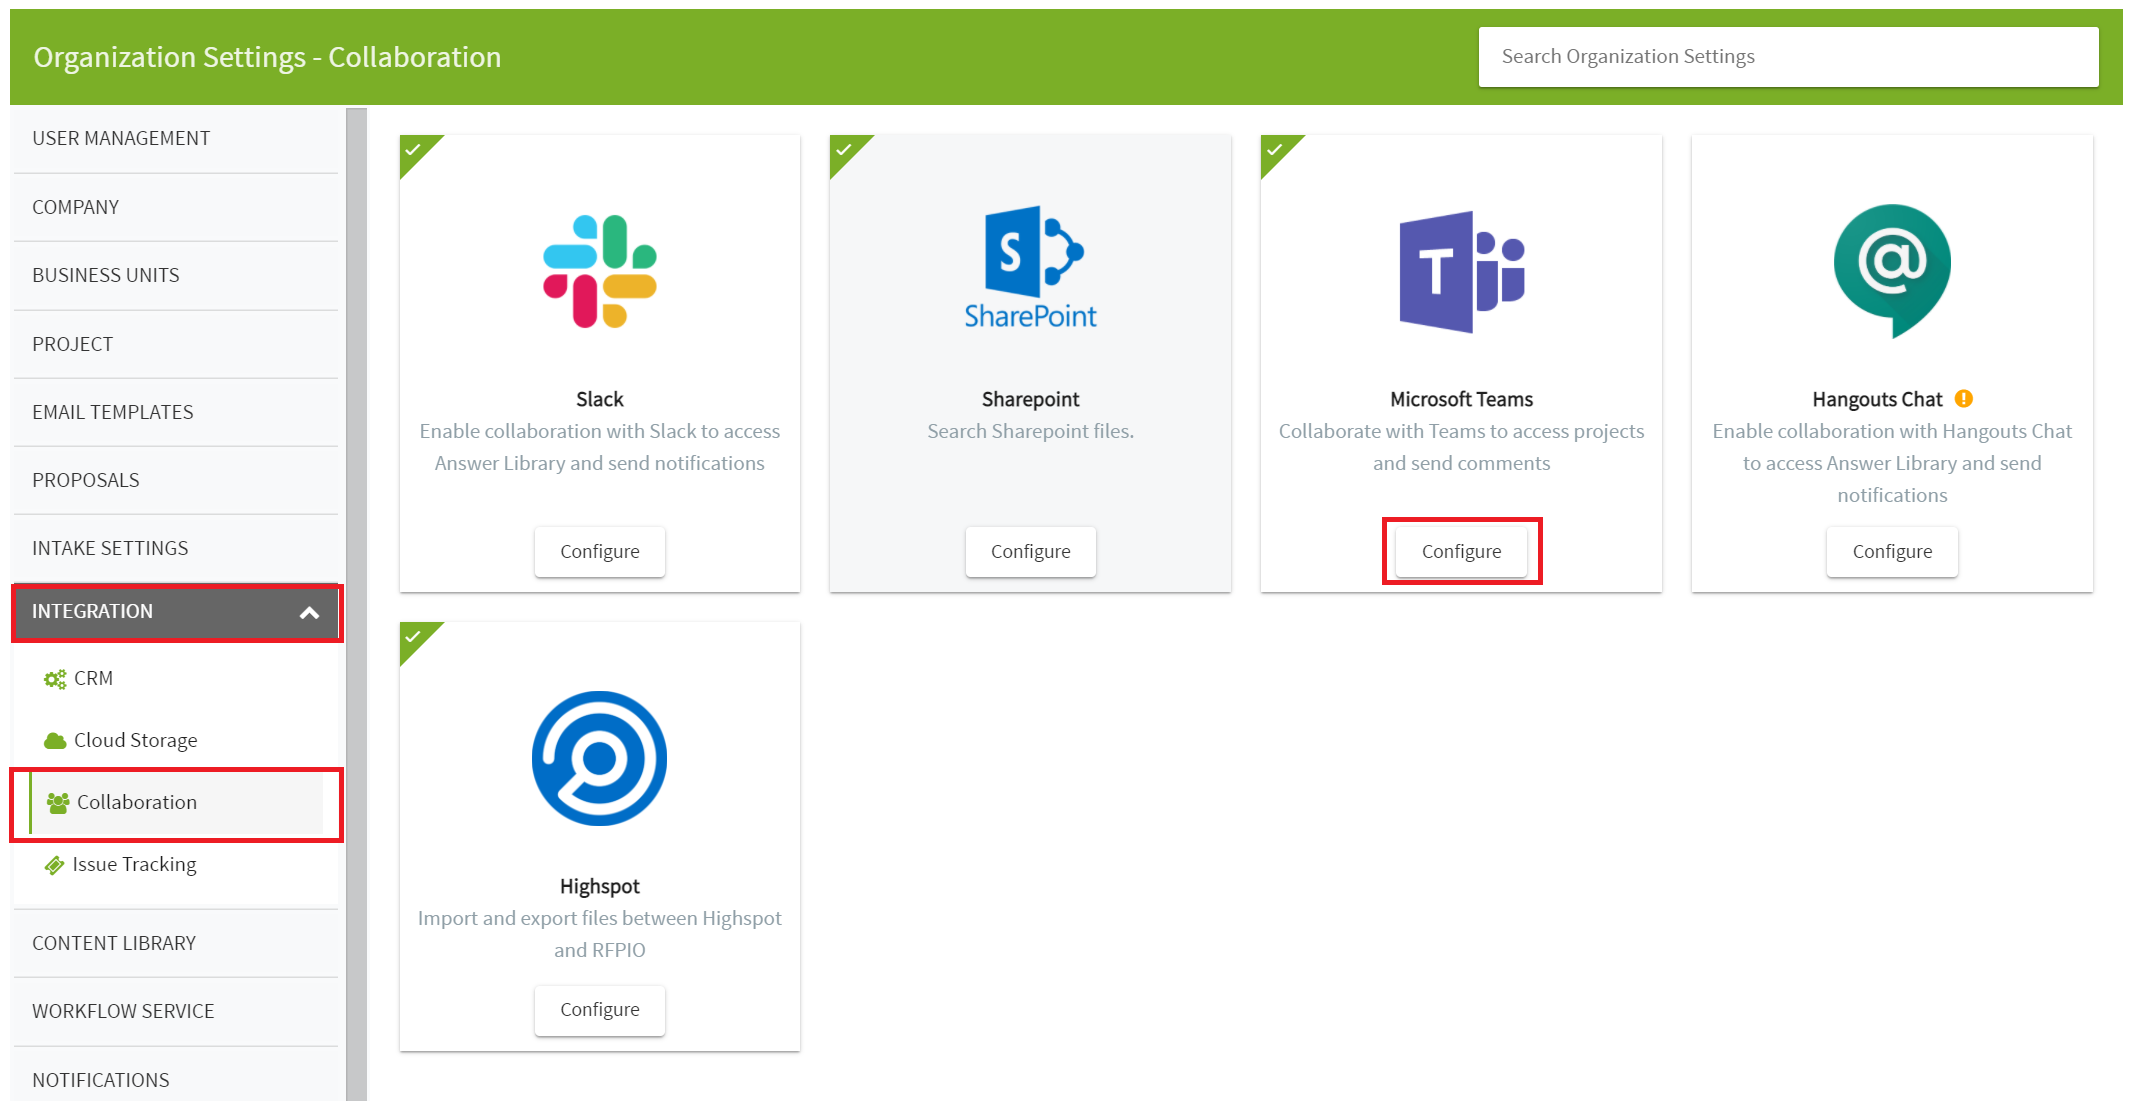Viewport: 2132px width, 1101px height.
Task: Open the Project settings section
Action: tap(176, 344)
